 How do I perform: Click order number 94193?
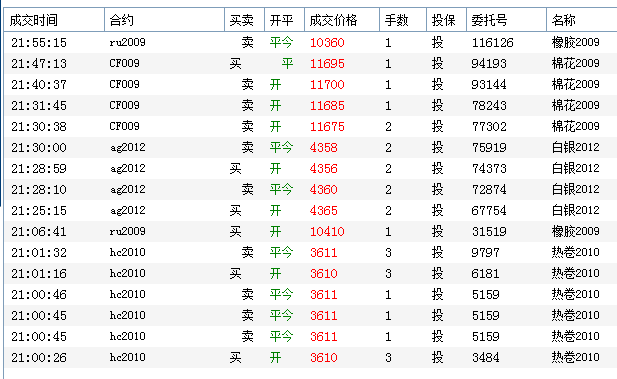click(489, 63)
